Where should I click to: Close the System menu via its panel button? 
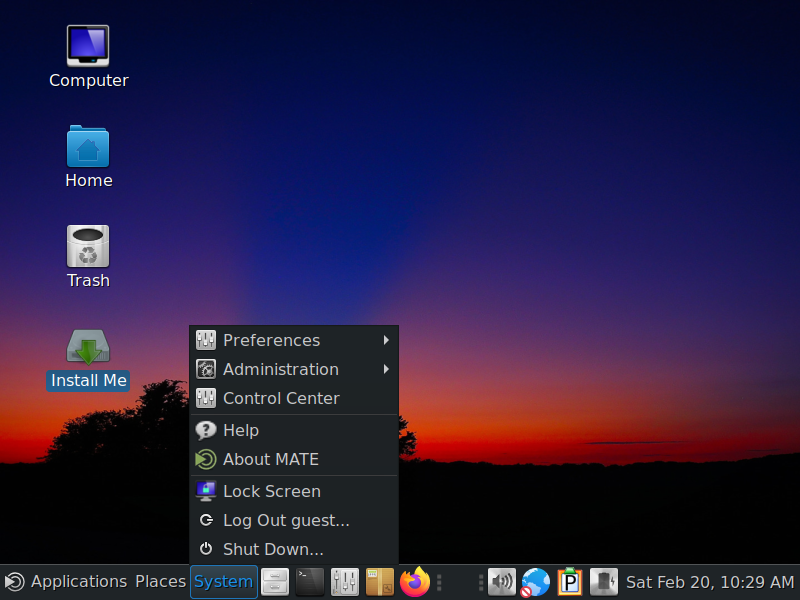[223, 582]
